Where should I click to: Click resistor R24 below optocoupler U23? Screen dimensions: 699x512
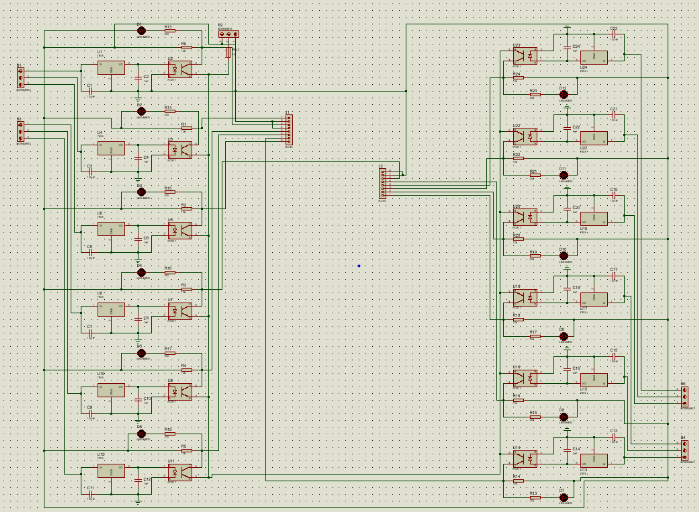518,78
